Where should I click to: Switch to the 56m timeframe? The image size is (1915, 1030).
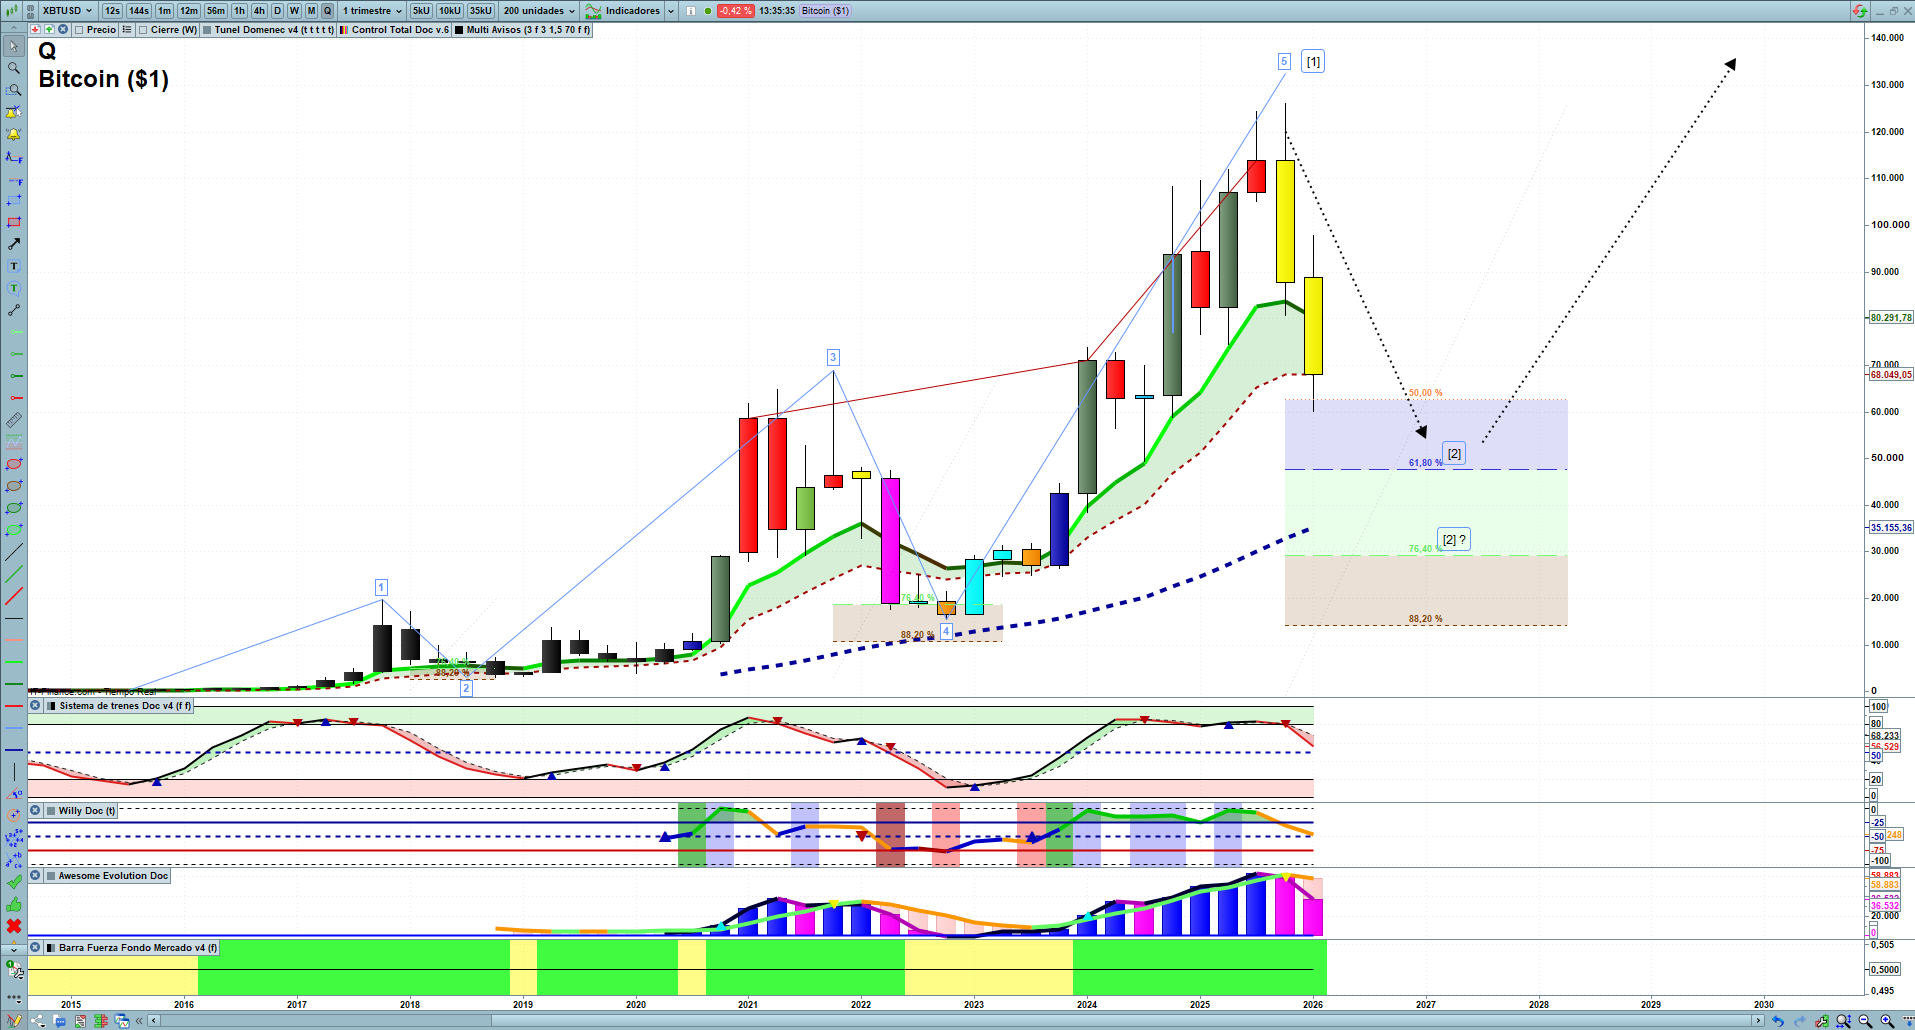pyautogui.click(x=216, y=11)
